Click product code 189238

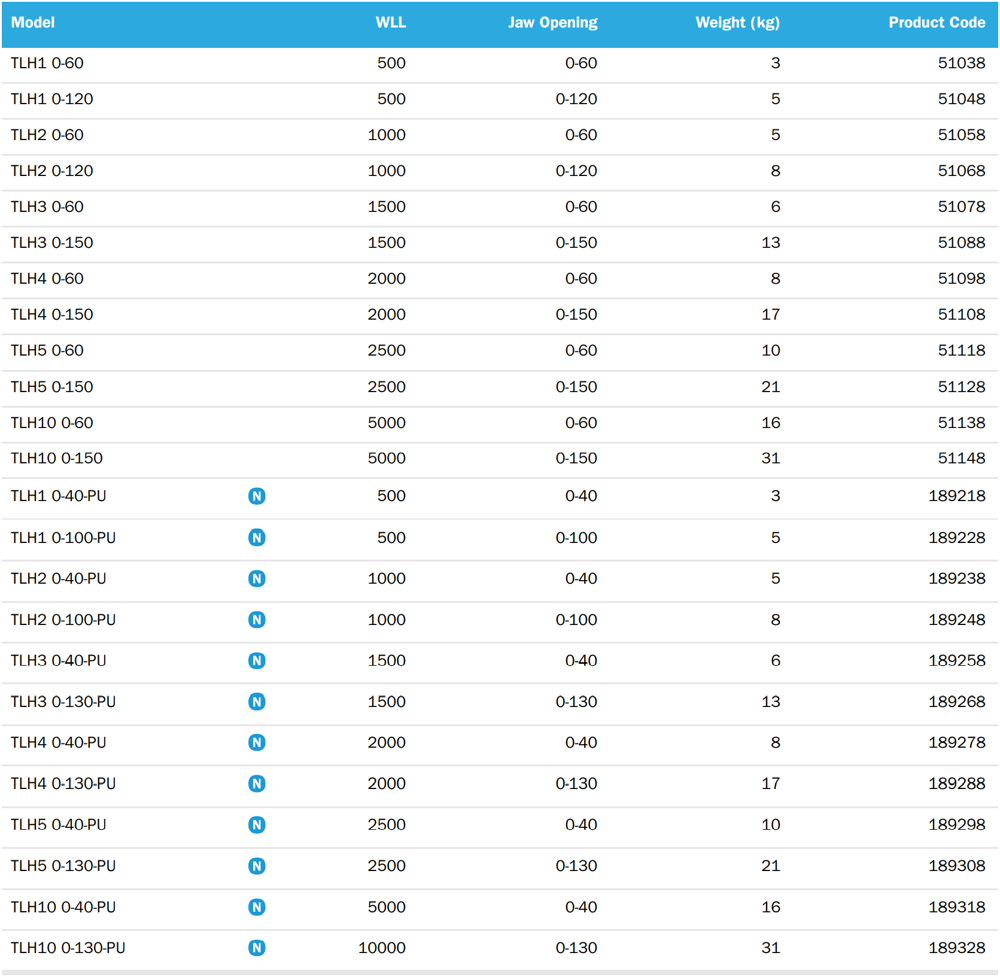point(957,578)
